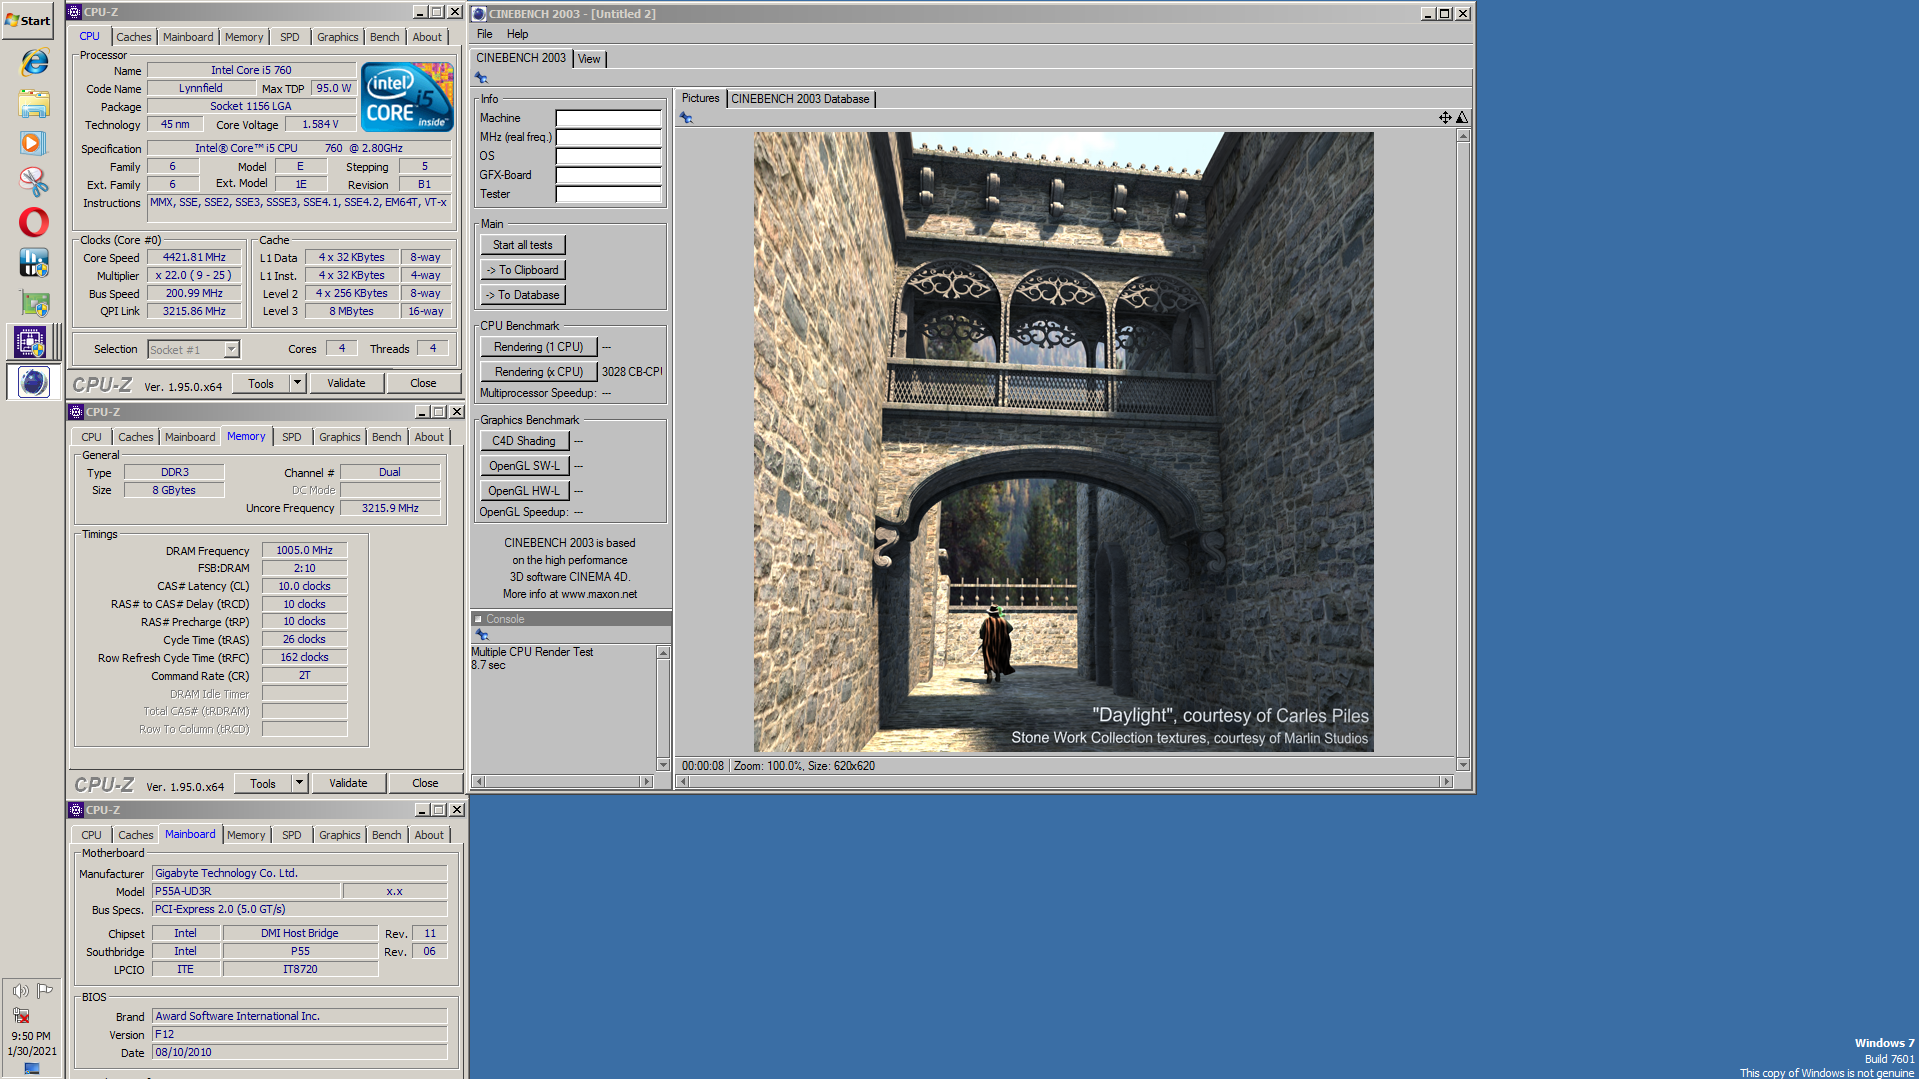Click the rendered Daylight courtyard image

click(1063, 441)
